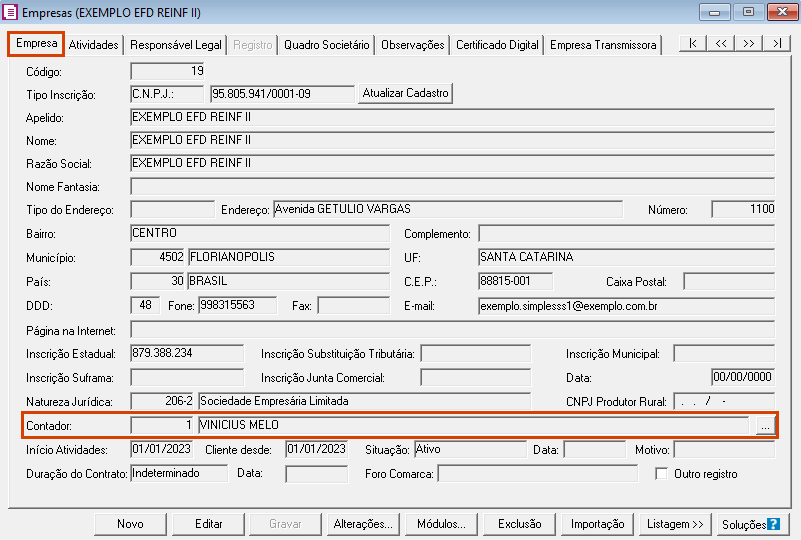Click the Soluções help question mark button
Viewport: 801px width, 540px height.
tap(773, 524)
